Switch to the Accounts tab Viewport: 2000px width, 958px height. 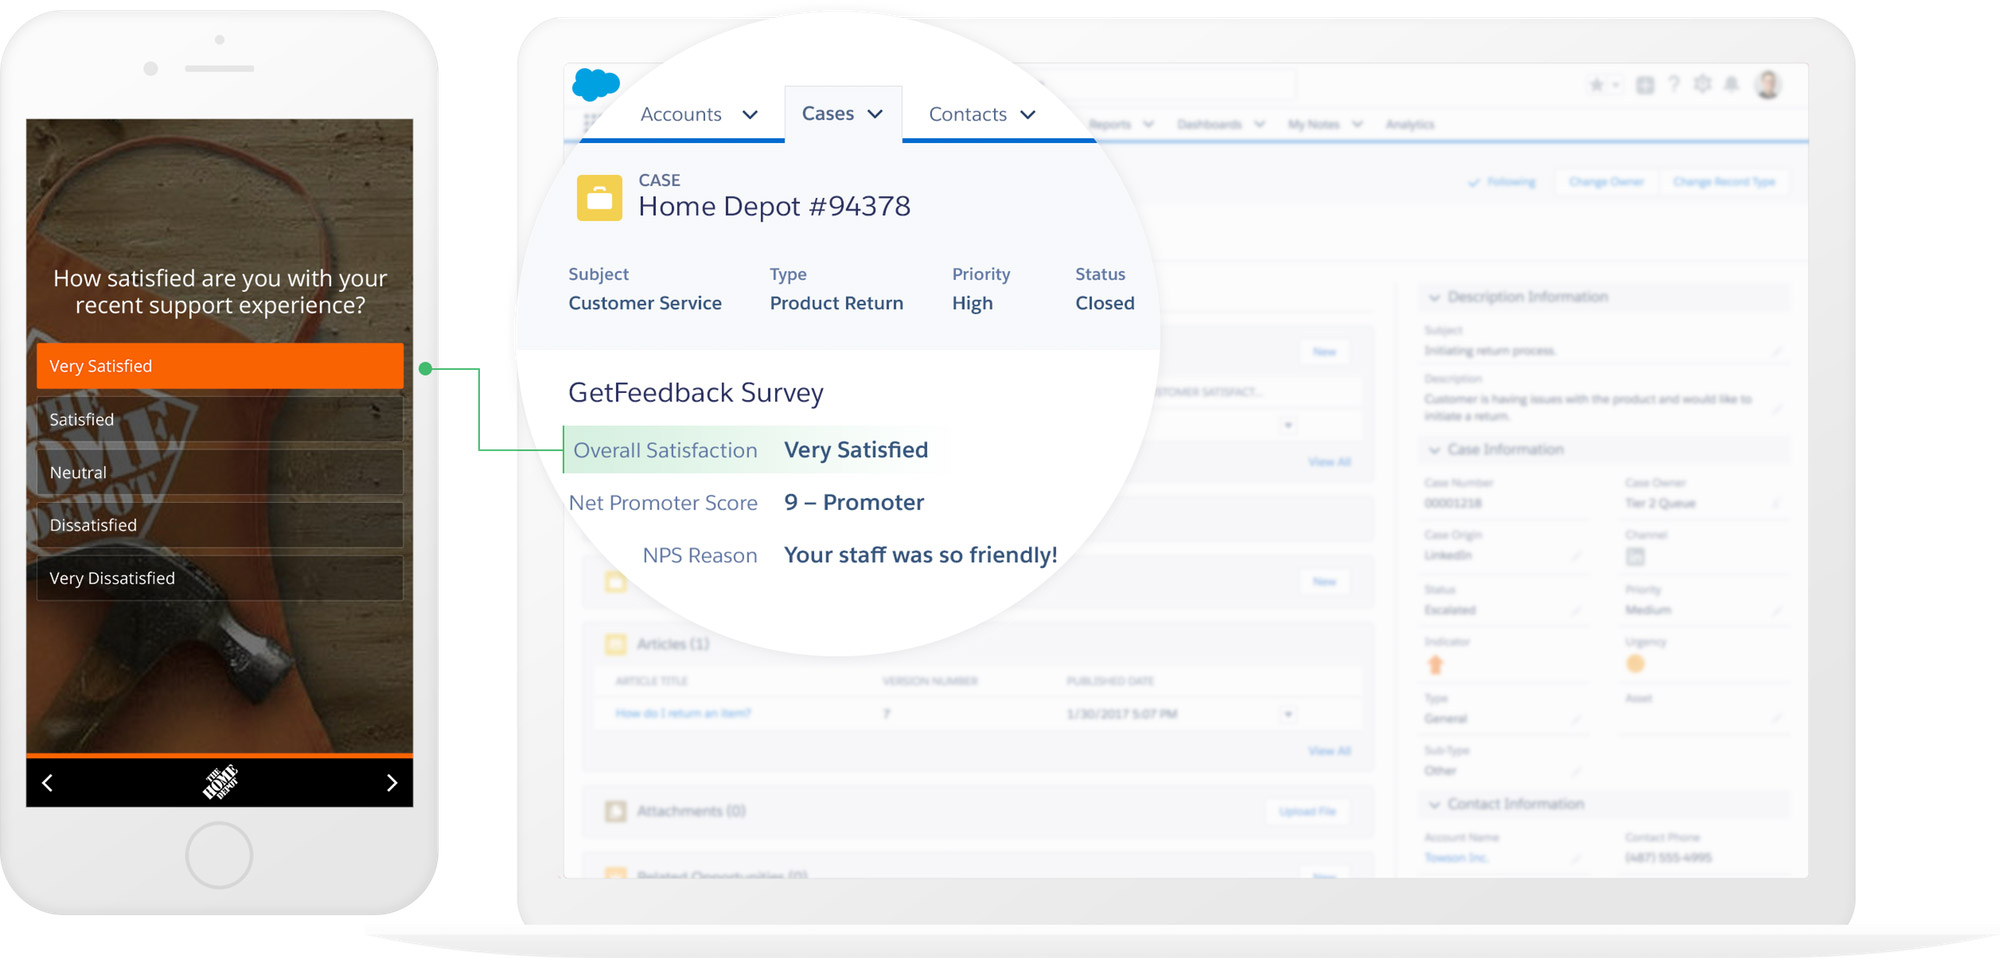tap(681, 114)
